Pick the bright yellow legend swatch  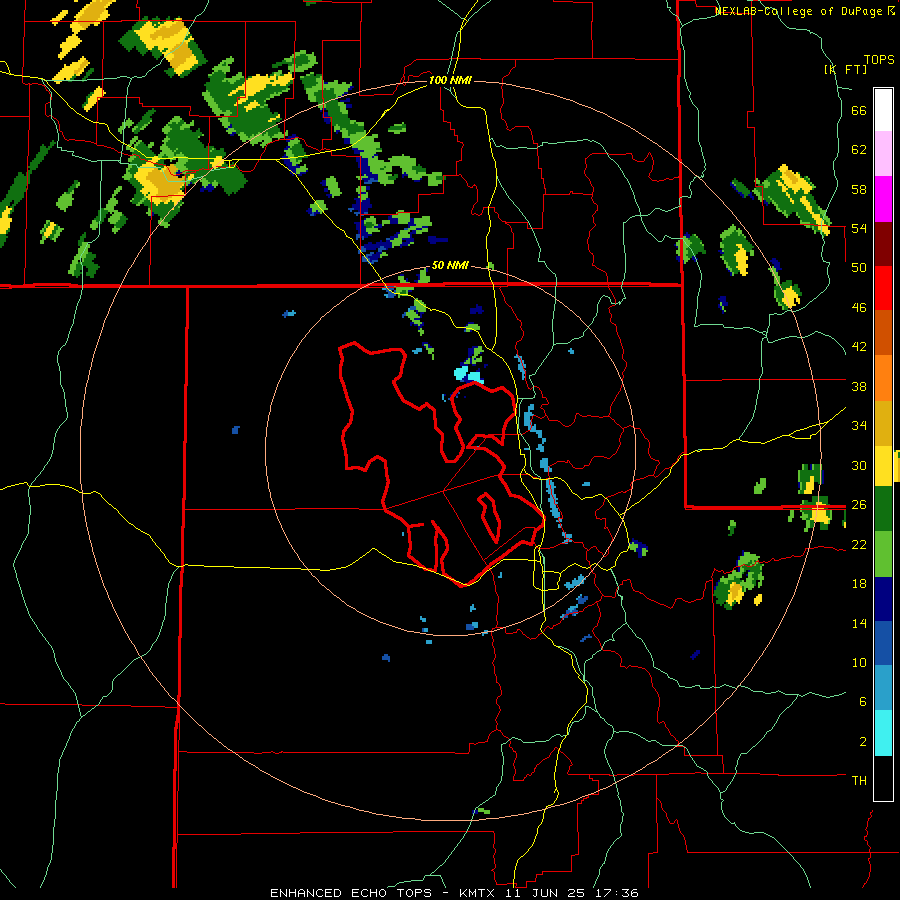tap(883, 466)
